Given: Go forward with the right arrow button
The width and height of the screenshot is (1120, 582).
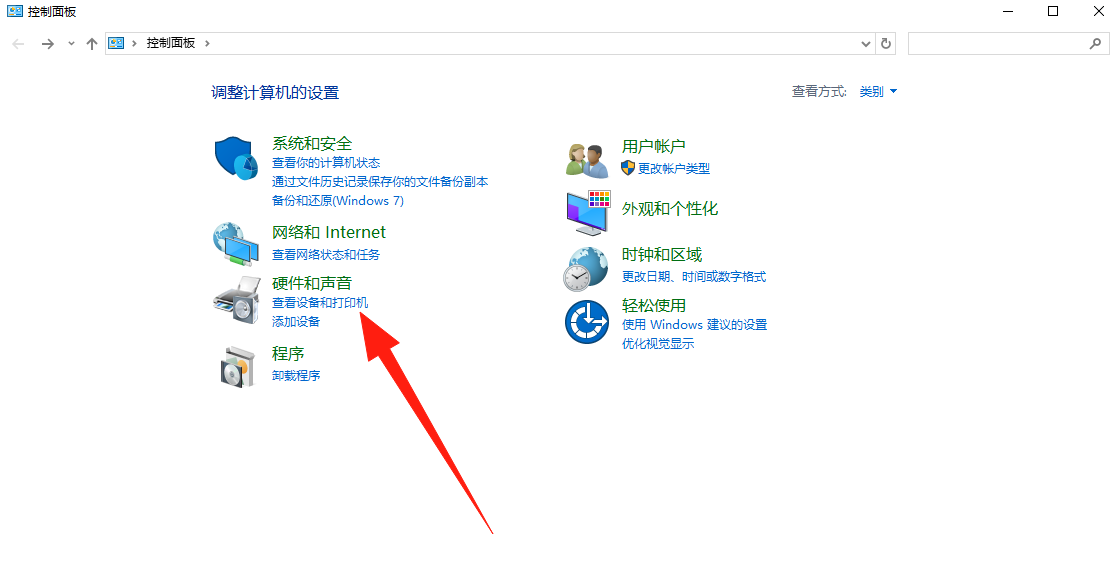Looking at the screenshot, I should click(48, 44).
